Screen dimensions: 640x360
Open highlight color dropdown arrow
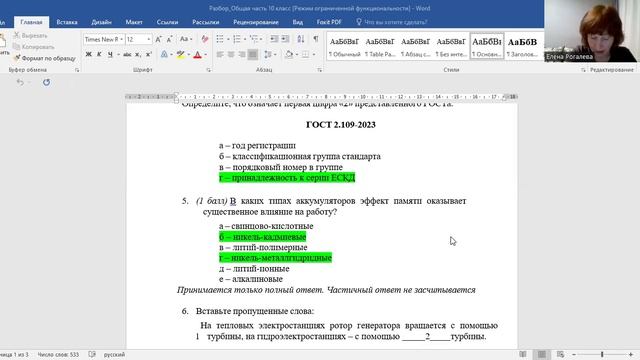click(189, 55)
